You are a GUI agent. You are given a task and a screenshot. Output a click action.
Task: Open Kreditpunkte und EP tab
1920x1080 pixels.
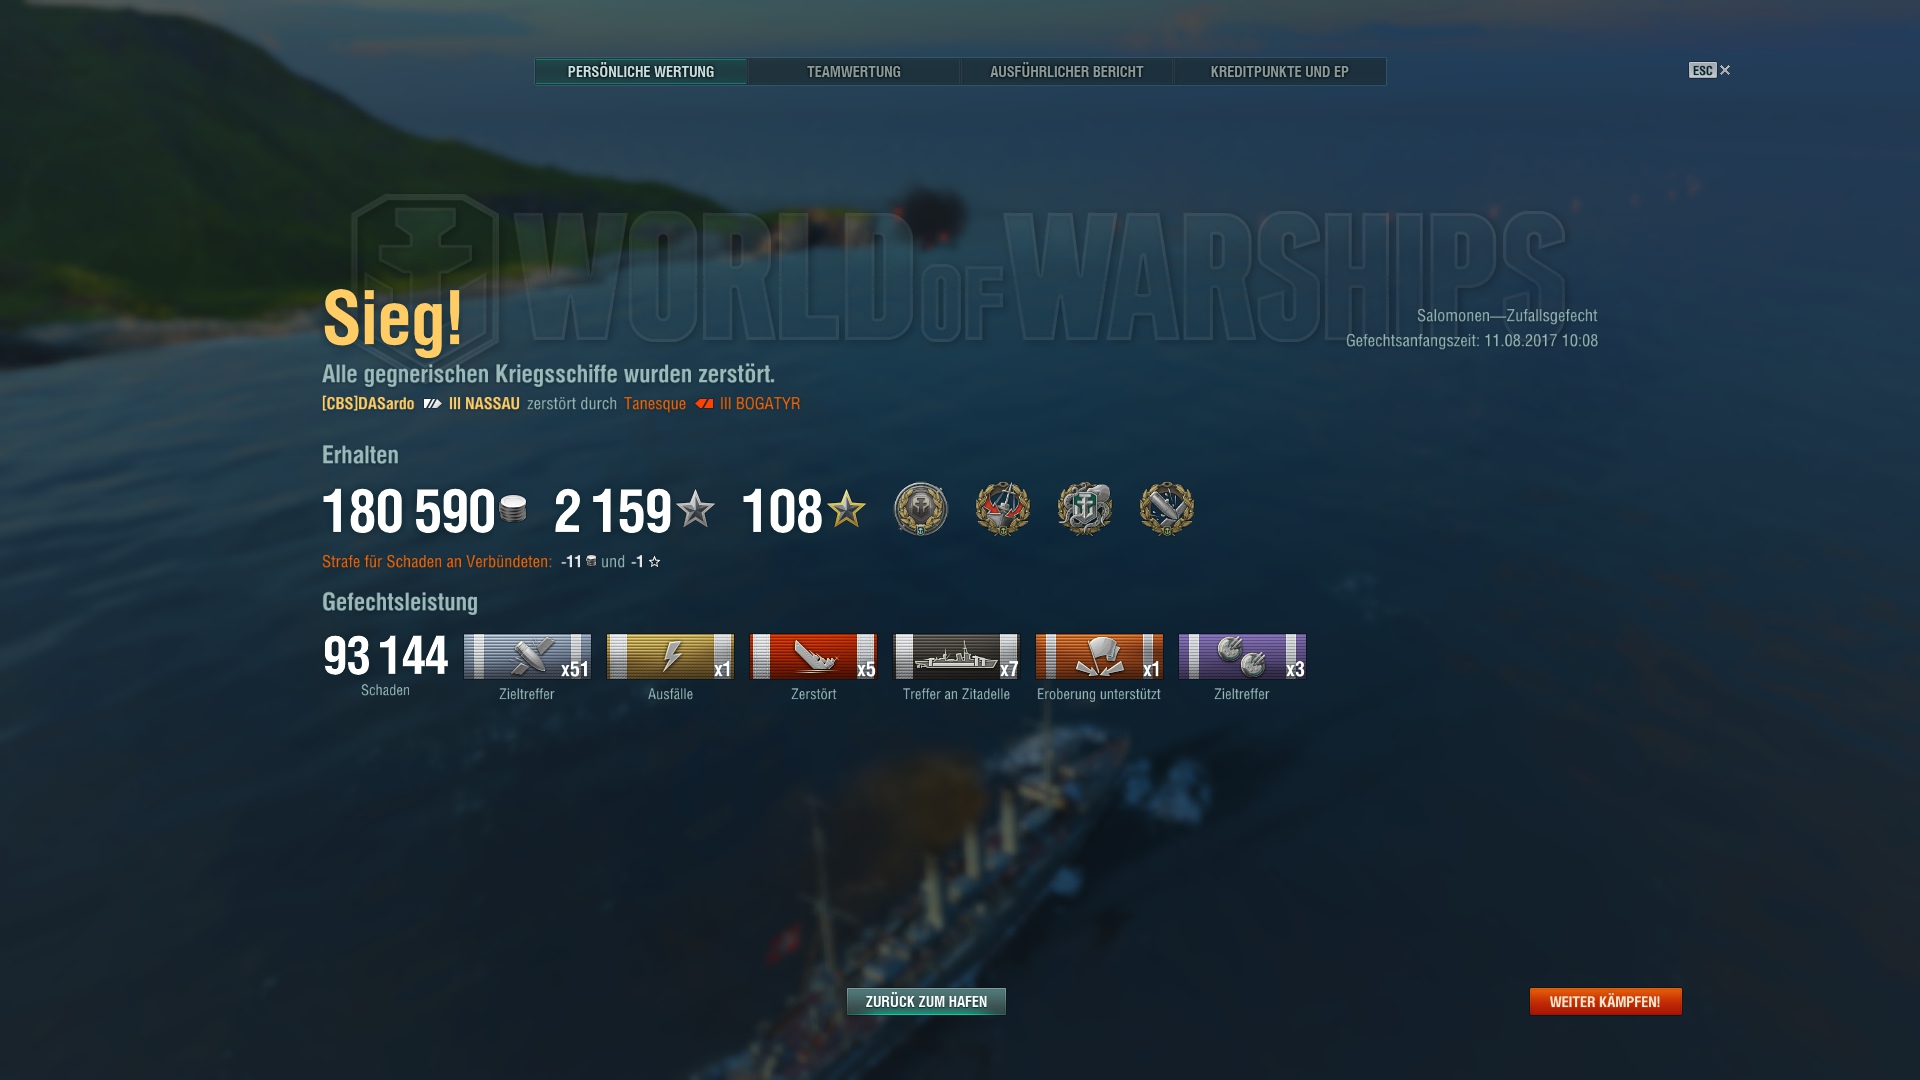(1279, 72)
